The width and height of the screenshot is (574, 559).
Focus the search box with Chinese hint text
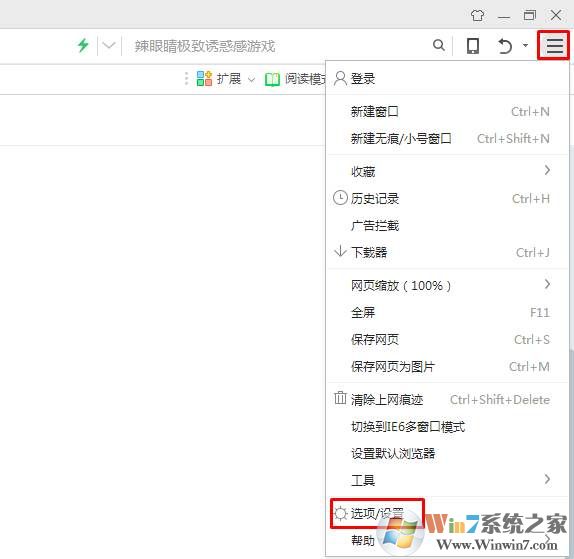pyautogui.click(x=278, y=46)
